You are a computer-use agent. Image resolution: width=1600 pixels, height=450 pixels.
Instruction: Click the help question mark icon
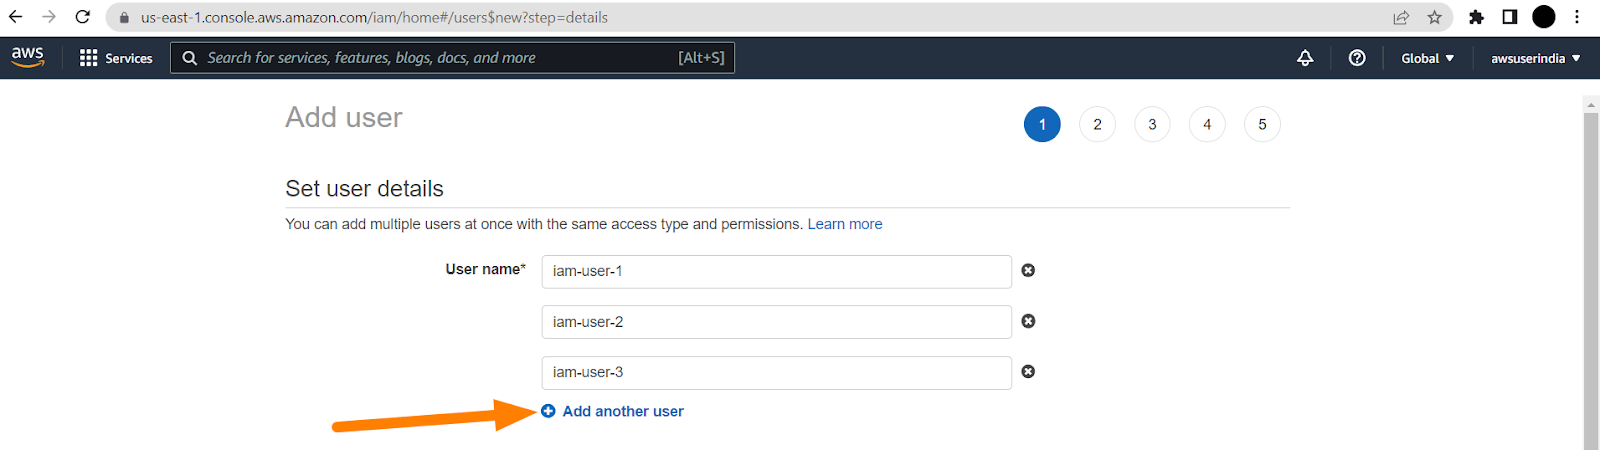(1357, 58)
